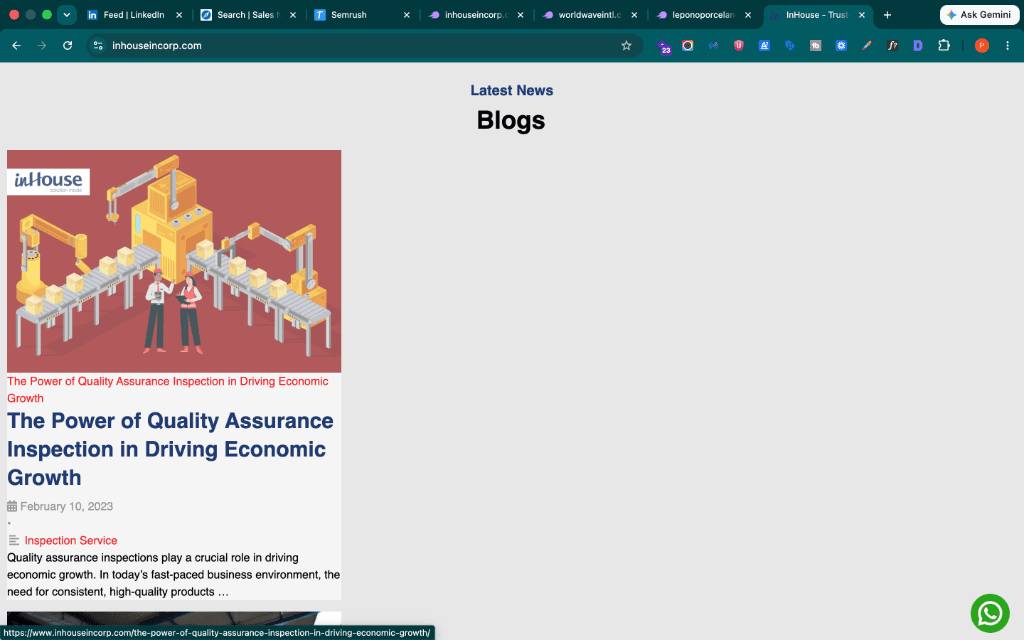Open the red shield U extension
This screenshot has height=640, width=1024.
(x=739, y=46)
